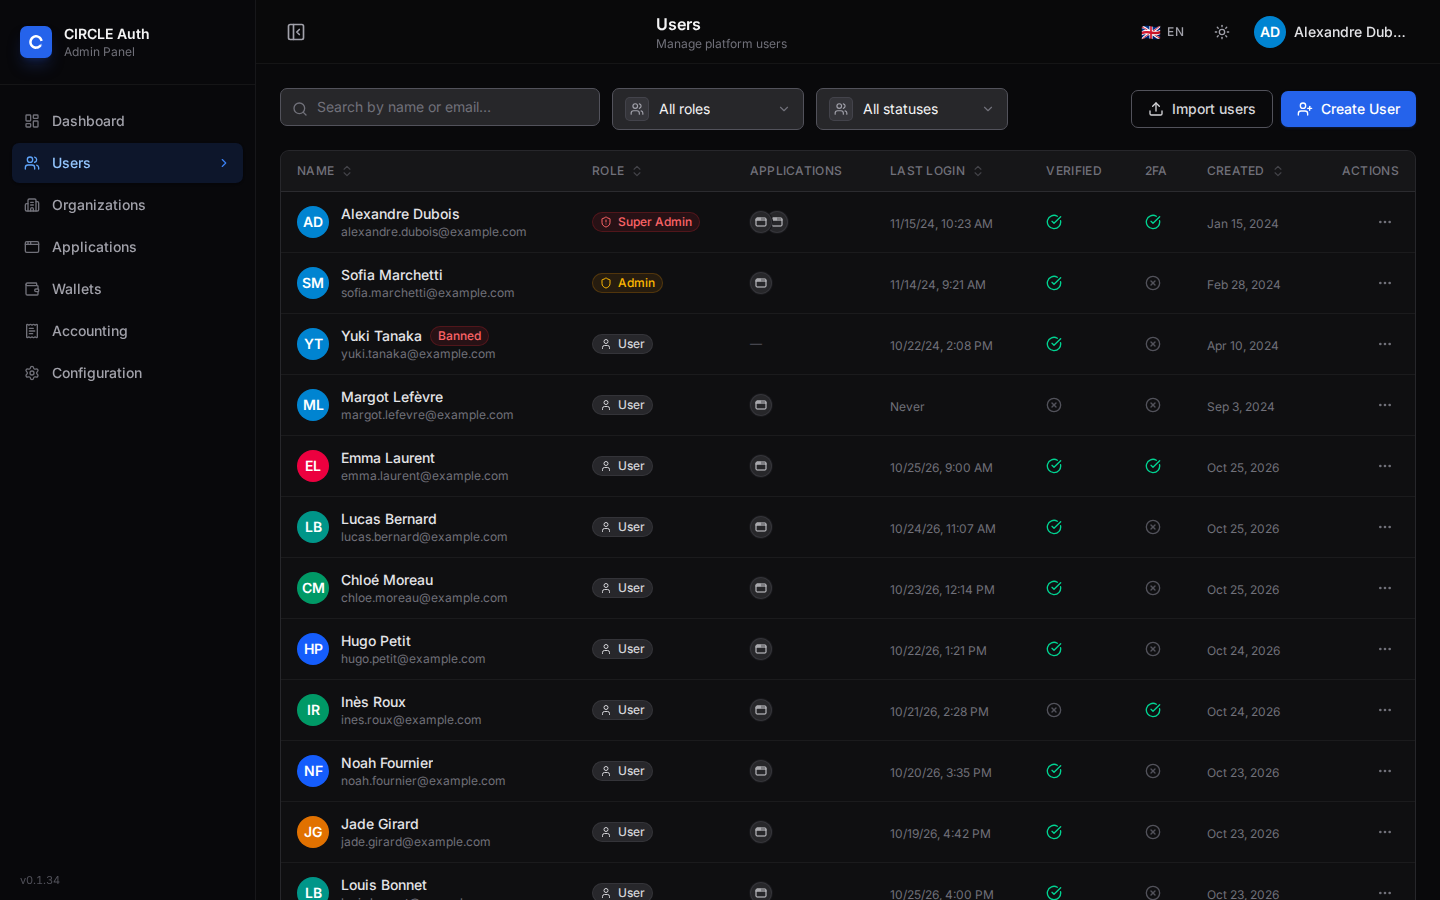Click Jade Girard's JG avatar
This screenshot has height=900, width=1440.
point(313,832)
